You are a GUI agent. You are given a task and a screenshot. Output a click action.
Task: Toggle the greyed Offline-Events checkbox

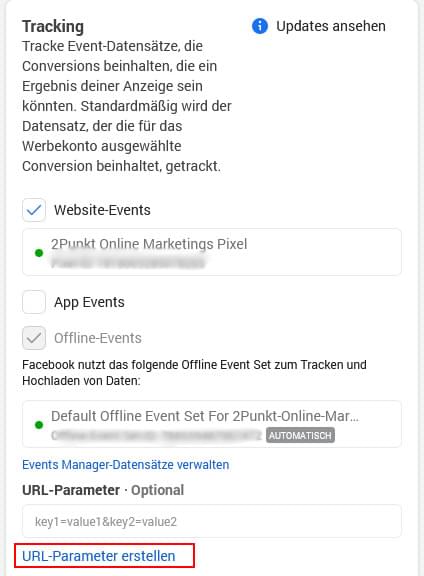(x=34, y=338)
